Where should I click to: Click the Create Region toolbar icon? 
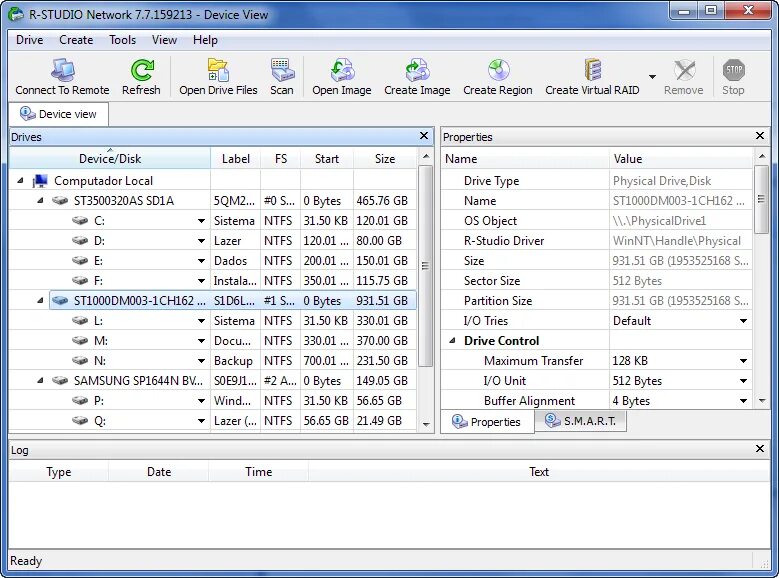click(498, 70)
